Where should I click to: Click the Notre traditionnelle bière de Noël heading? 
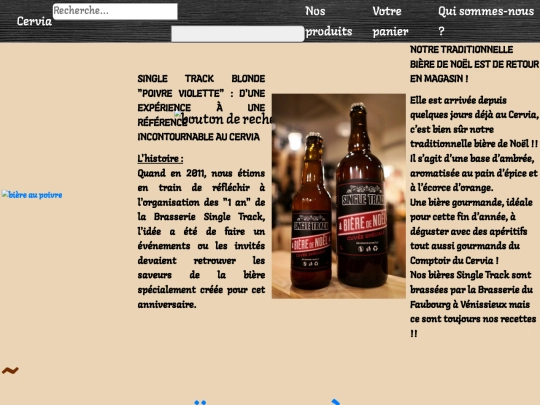click(x=474, y=64)
